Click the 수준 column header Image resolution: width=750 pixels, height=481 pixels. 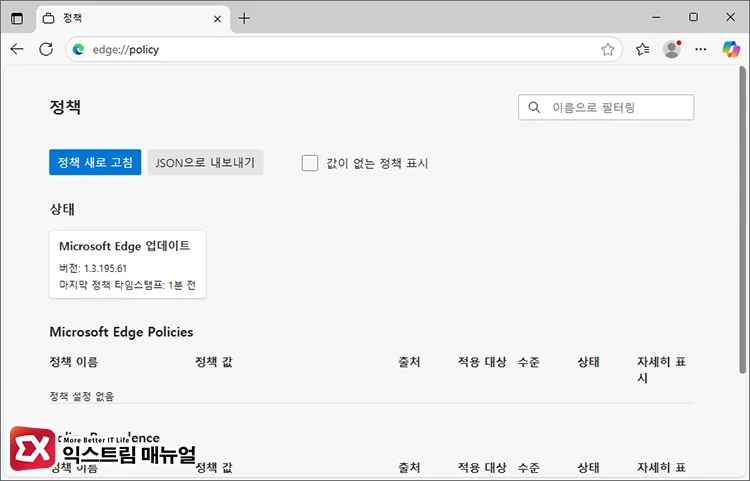coord(529,362)
